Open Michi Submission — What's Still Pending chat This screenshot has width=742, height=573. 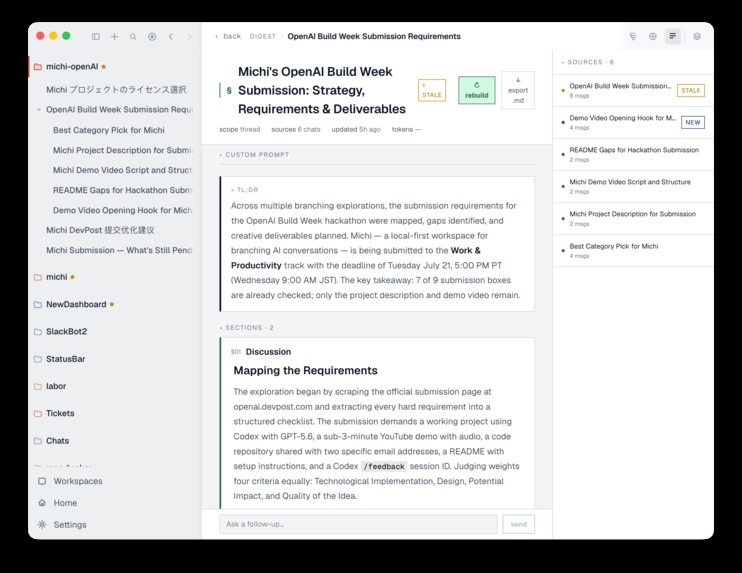(119, 250)
